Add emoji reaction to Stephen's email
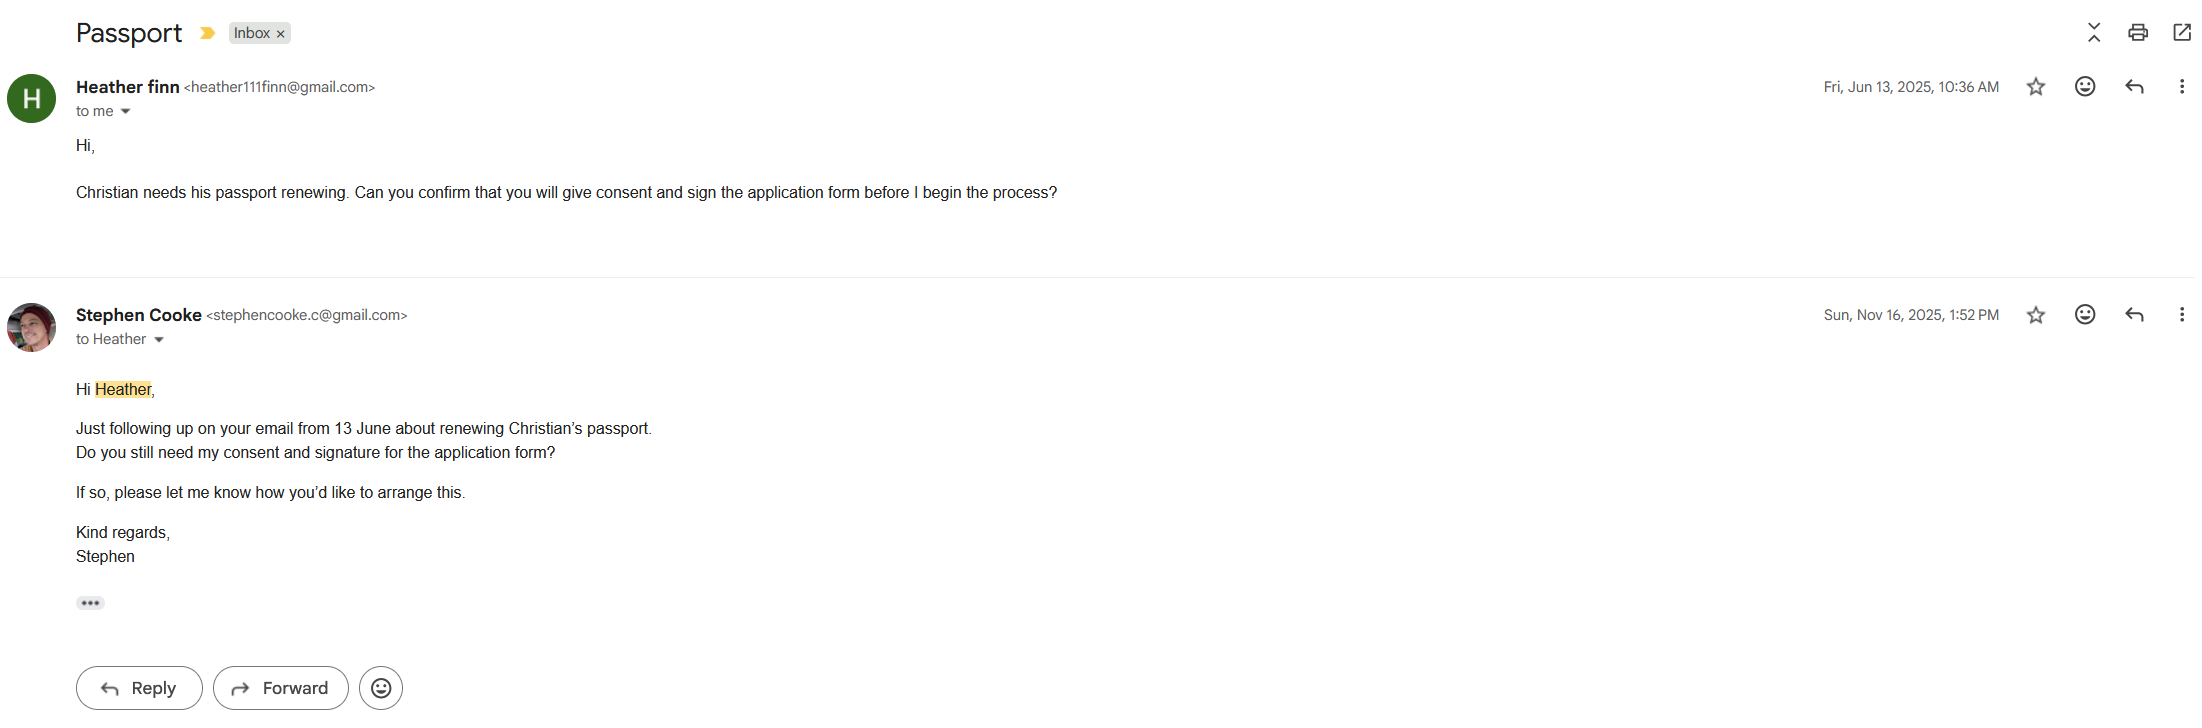The image size is (2202, 728). (2084, 315)
